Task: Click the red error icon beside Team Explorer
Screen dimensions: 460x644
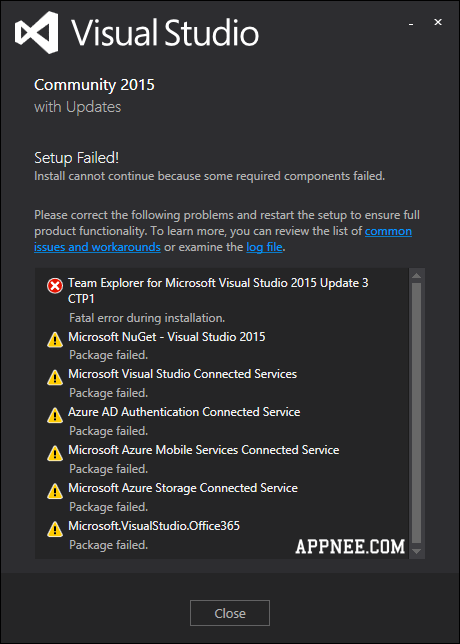Action: (55, 285)
